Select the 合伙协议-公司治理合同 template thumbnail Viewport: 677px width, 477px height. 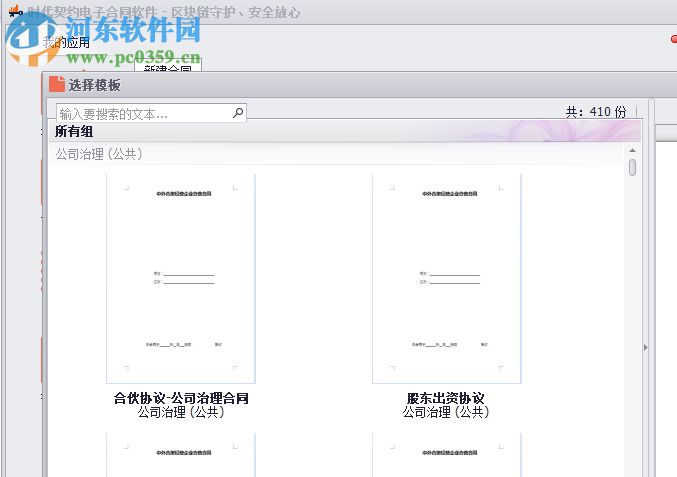pyautogui.click(x=181, y=278)
